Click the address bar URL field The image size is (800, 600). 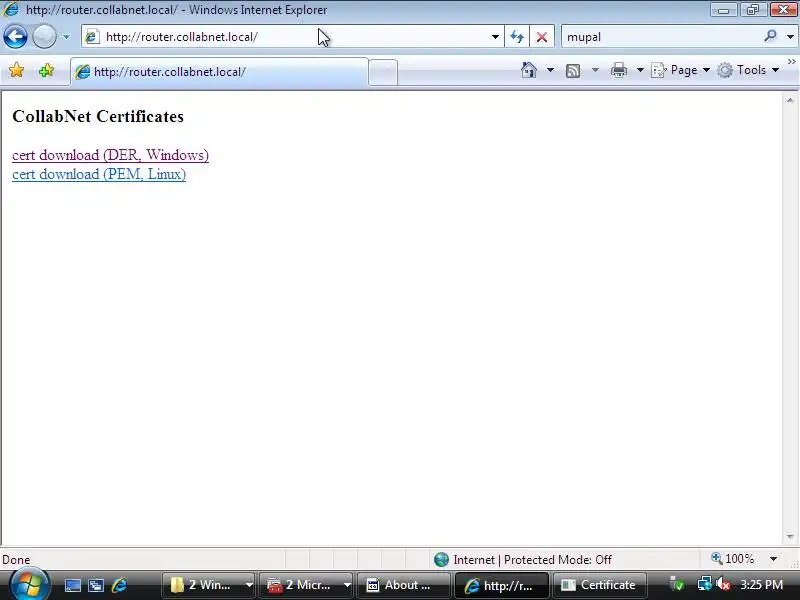tap(293, 37)
